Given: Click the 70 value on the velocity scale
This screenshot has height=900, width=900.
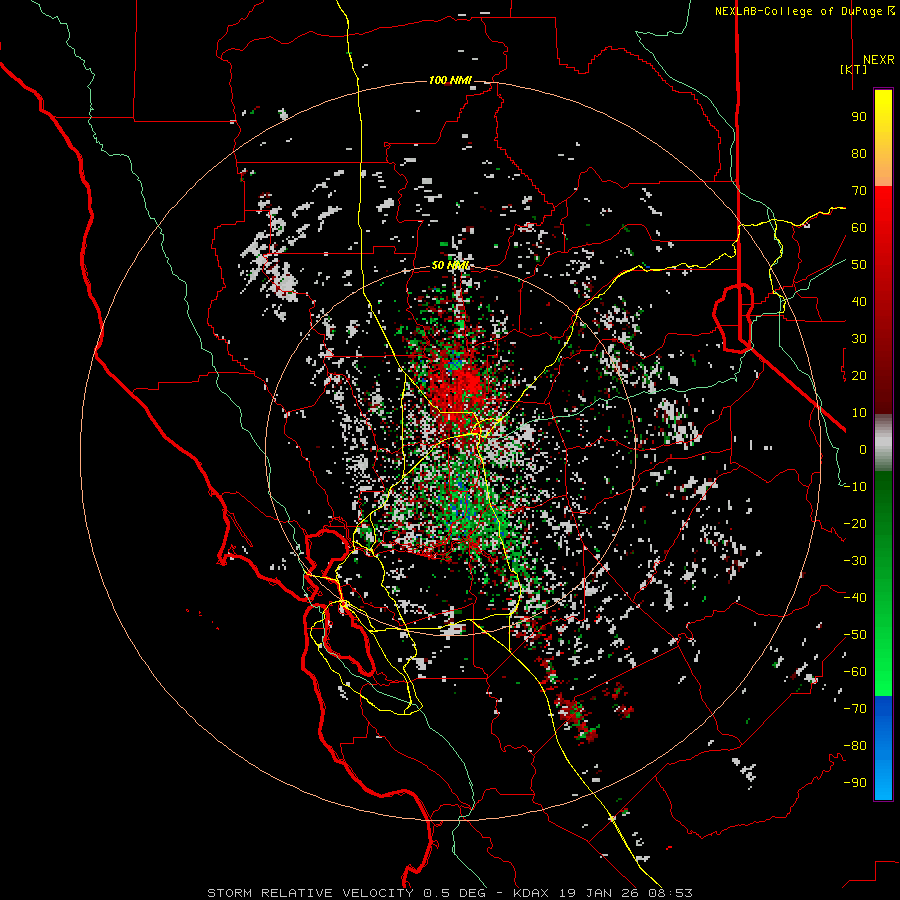Looking at the screenshot, I should point(859,191).
